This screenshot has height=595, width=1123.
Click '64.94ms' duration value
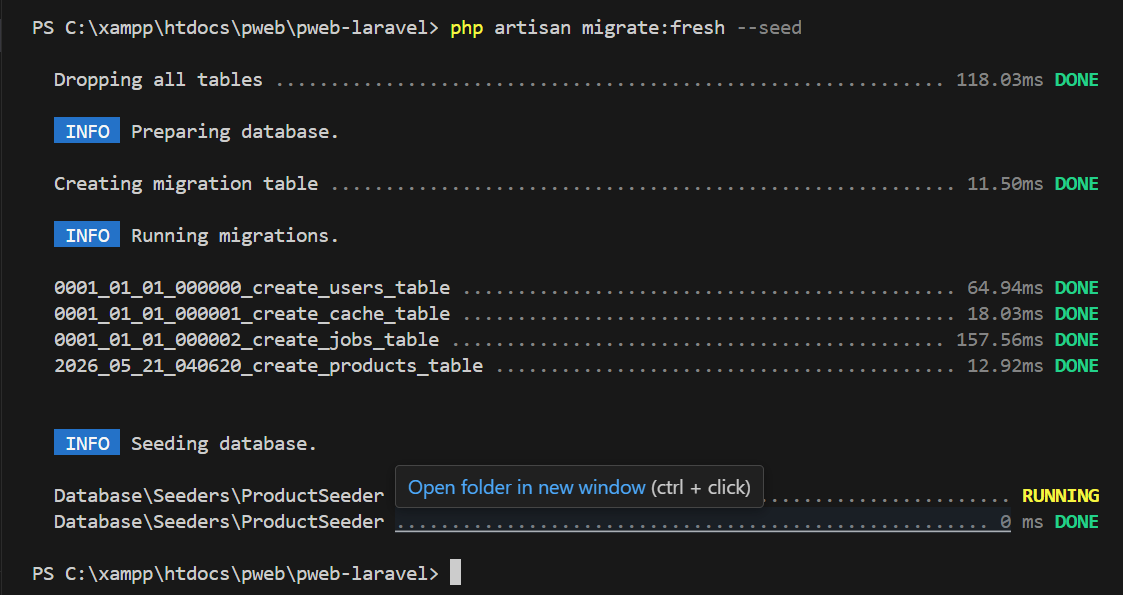(x=1006, y=288)
